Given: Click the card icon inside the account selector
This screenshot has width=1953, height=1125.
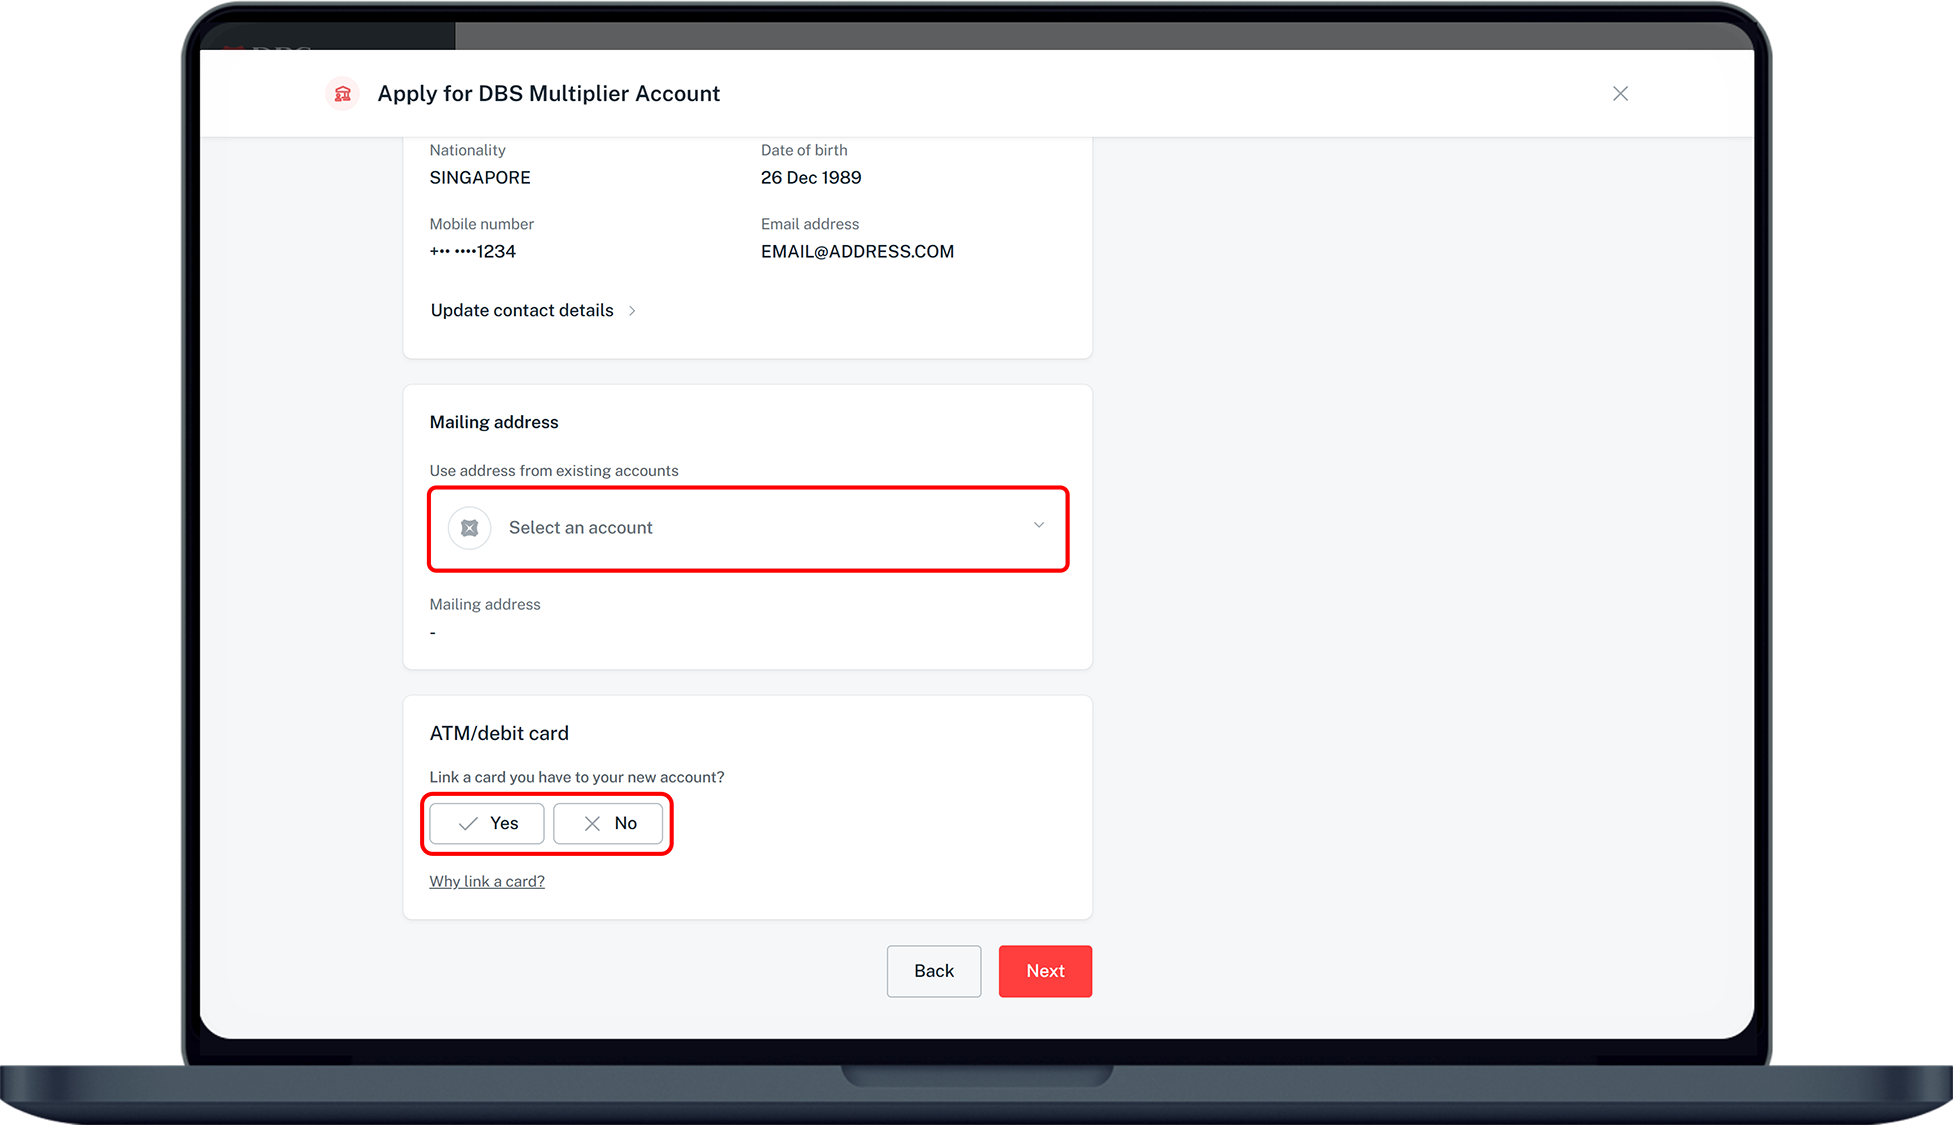Looking at the screenshot, I should click(x=469, y=528).
